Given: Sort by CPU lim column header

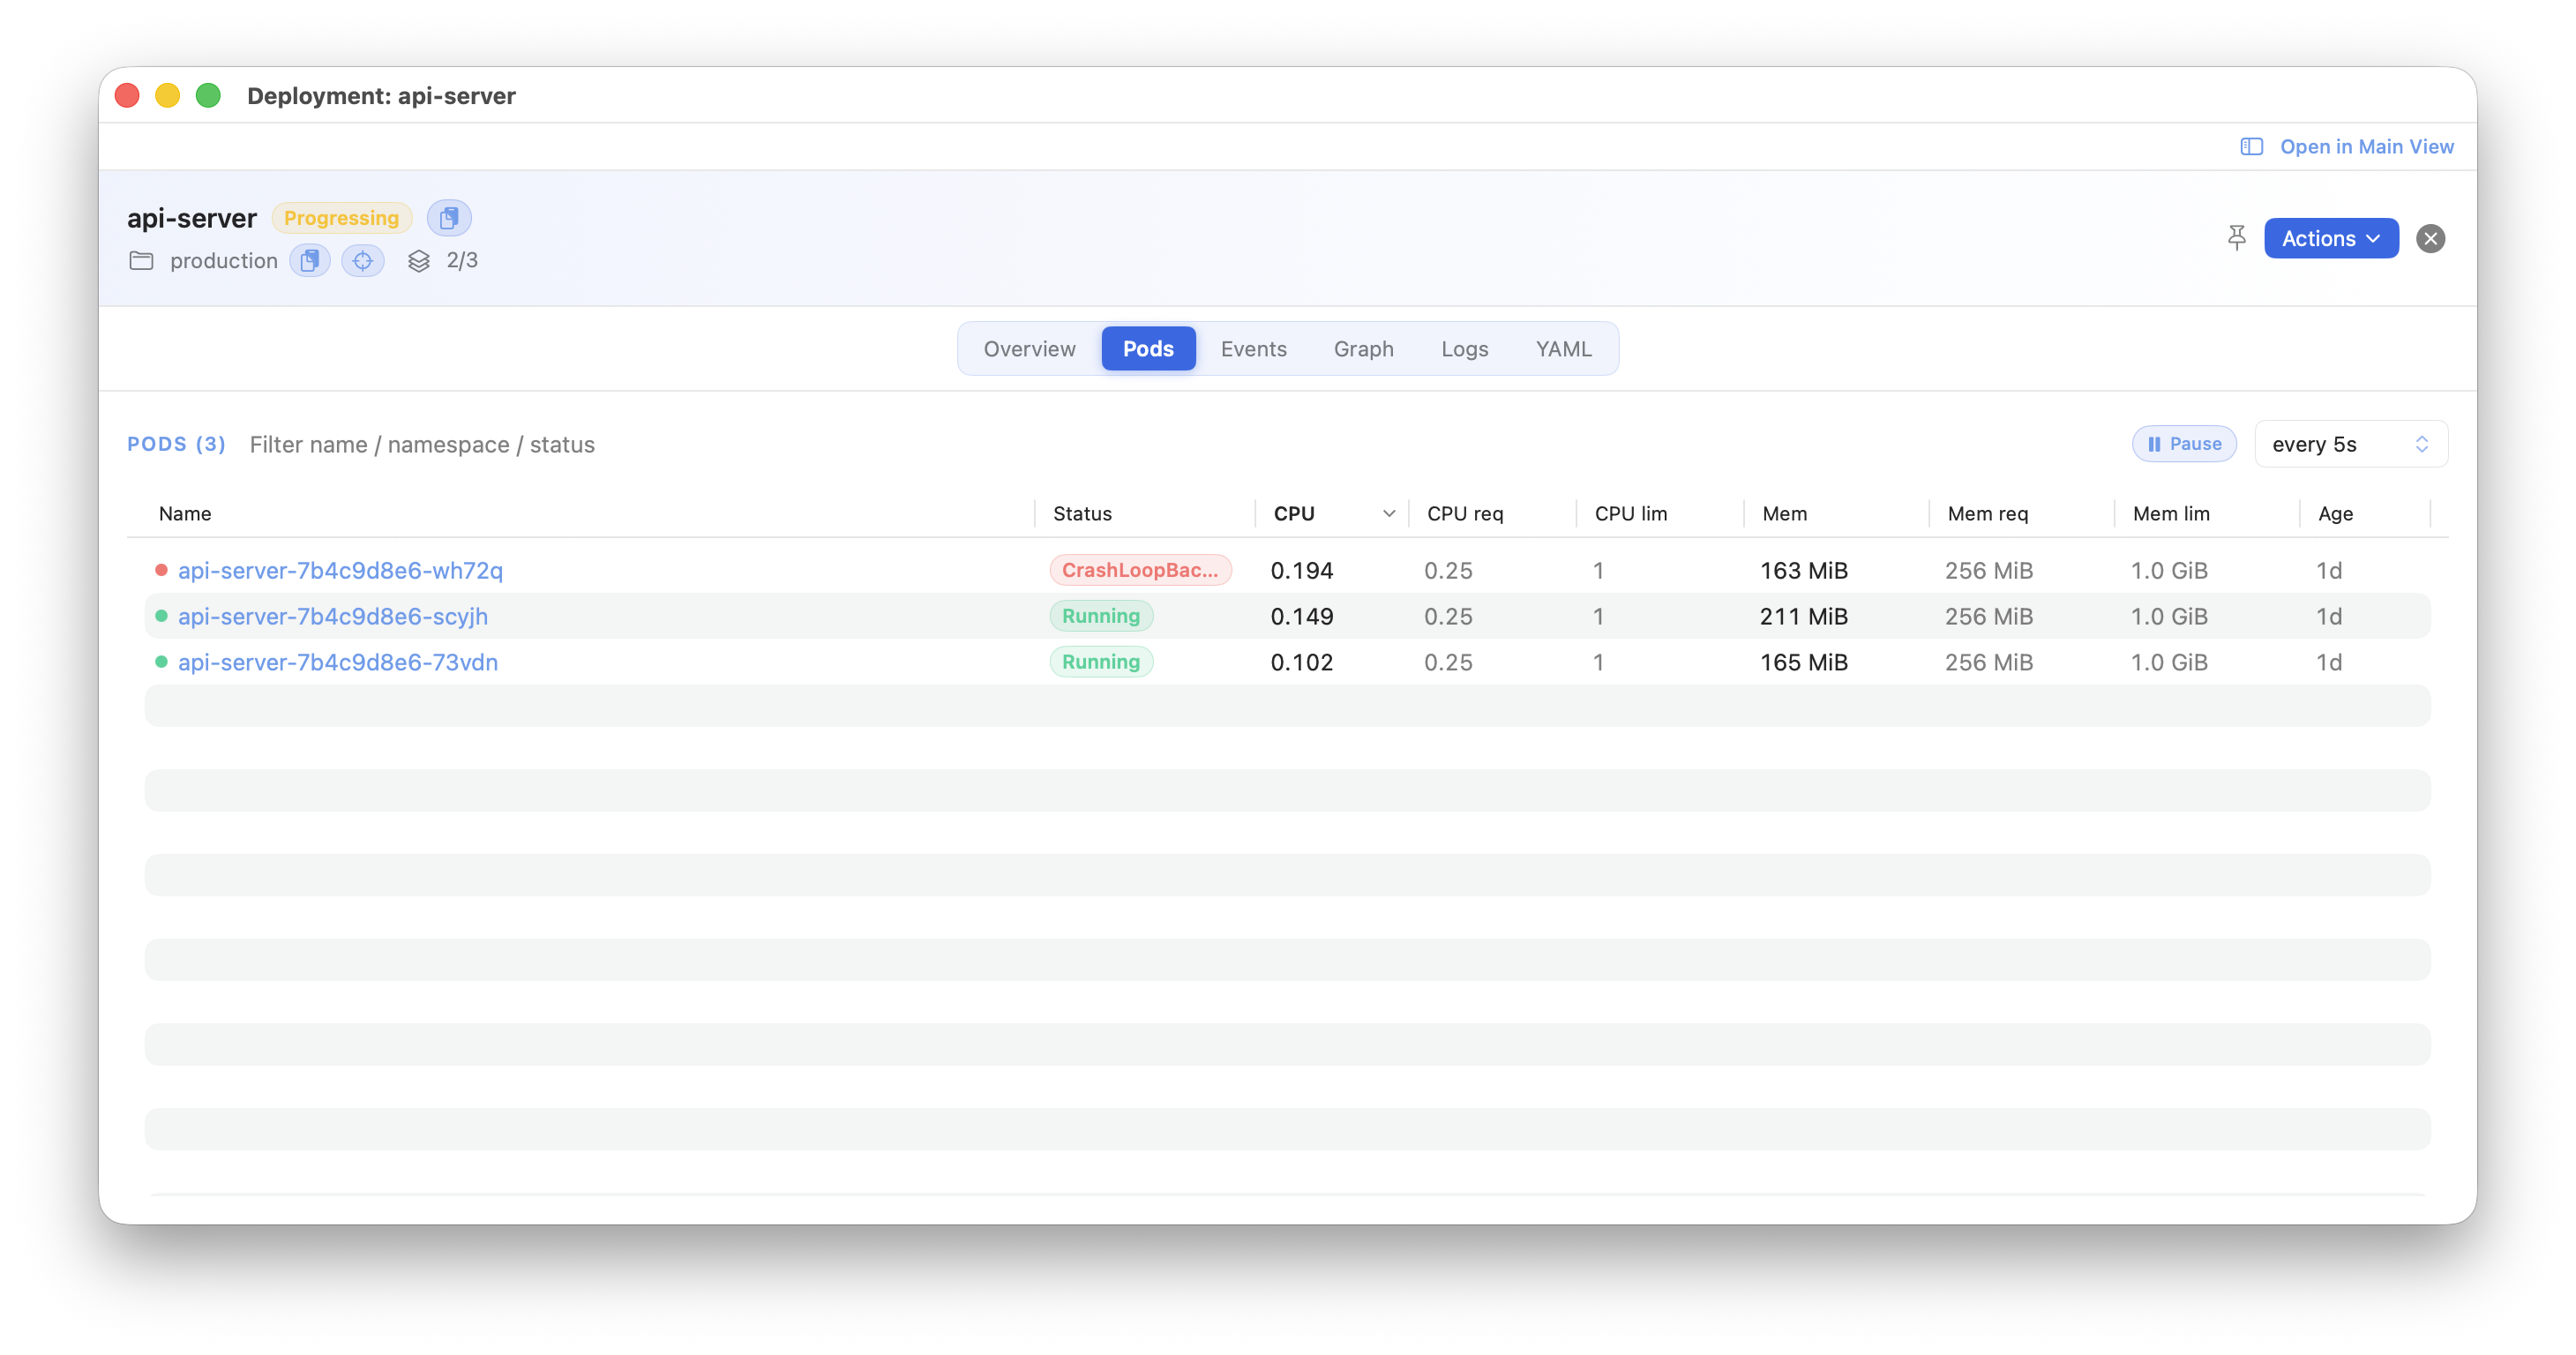Looking at the screenshot, I should click(1631, 514).
